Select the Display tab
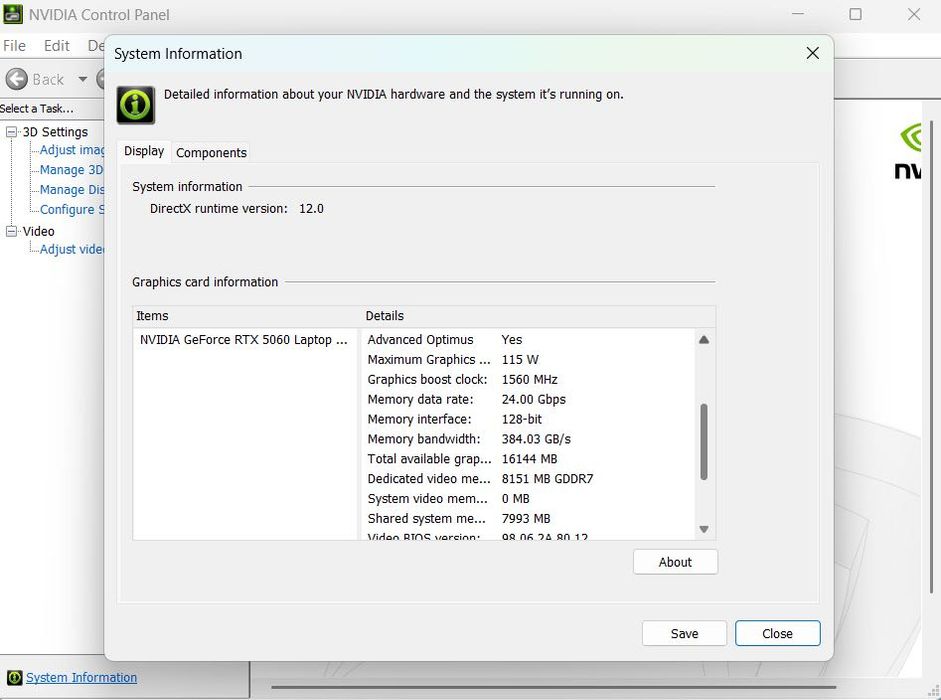The width and height of the screenshot is (941, 700). [x=144, y=151]
